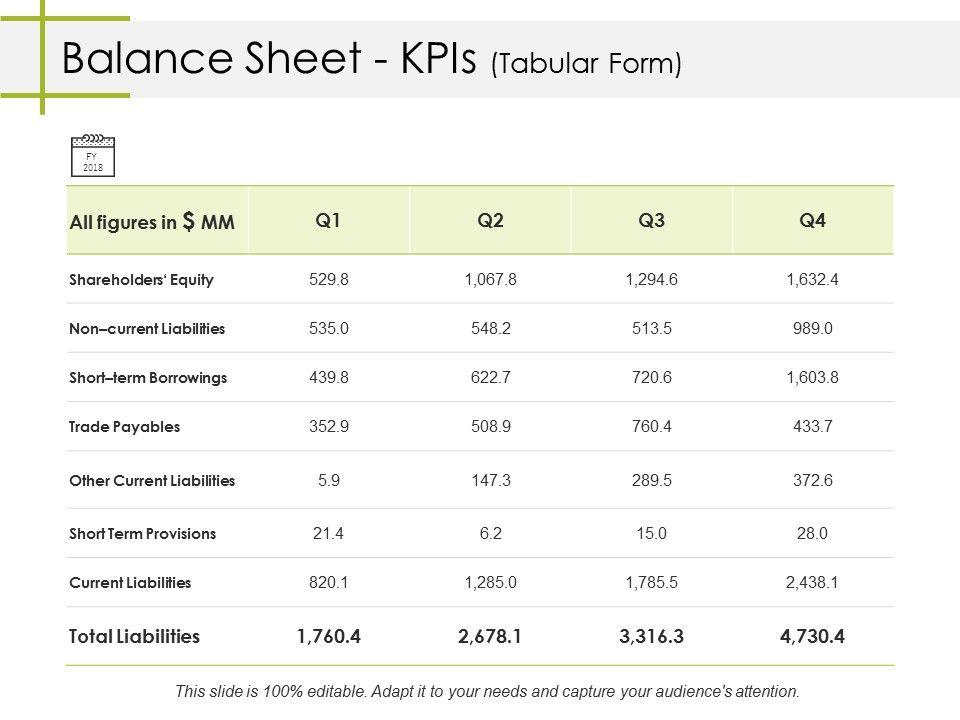Click the Trade Payables row label
This screenshot has width=960, height=720.
125,426
